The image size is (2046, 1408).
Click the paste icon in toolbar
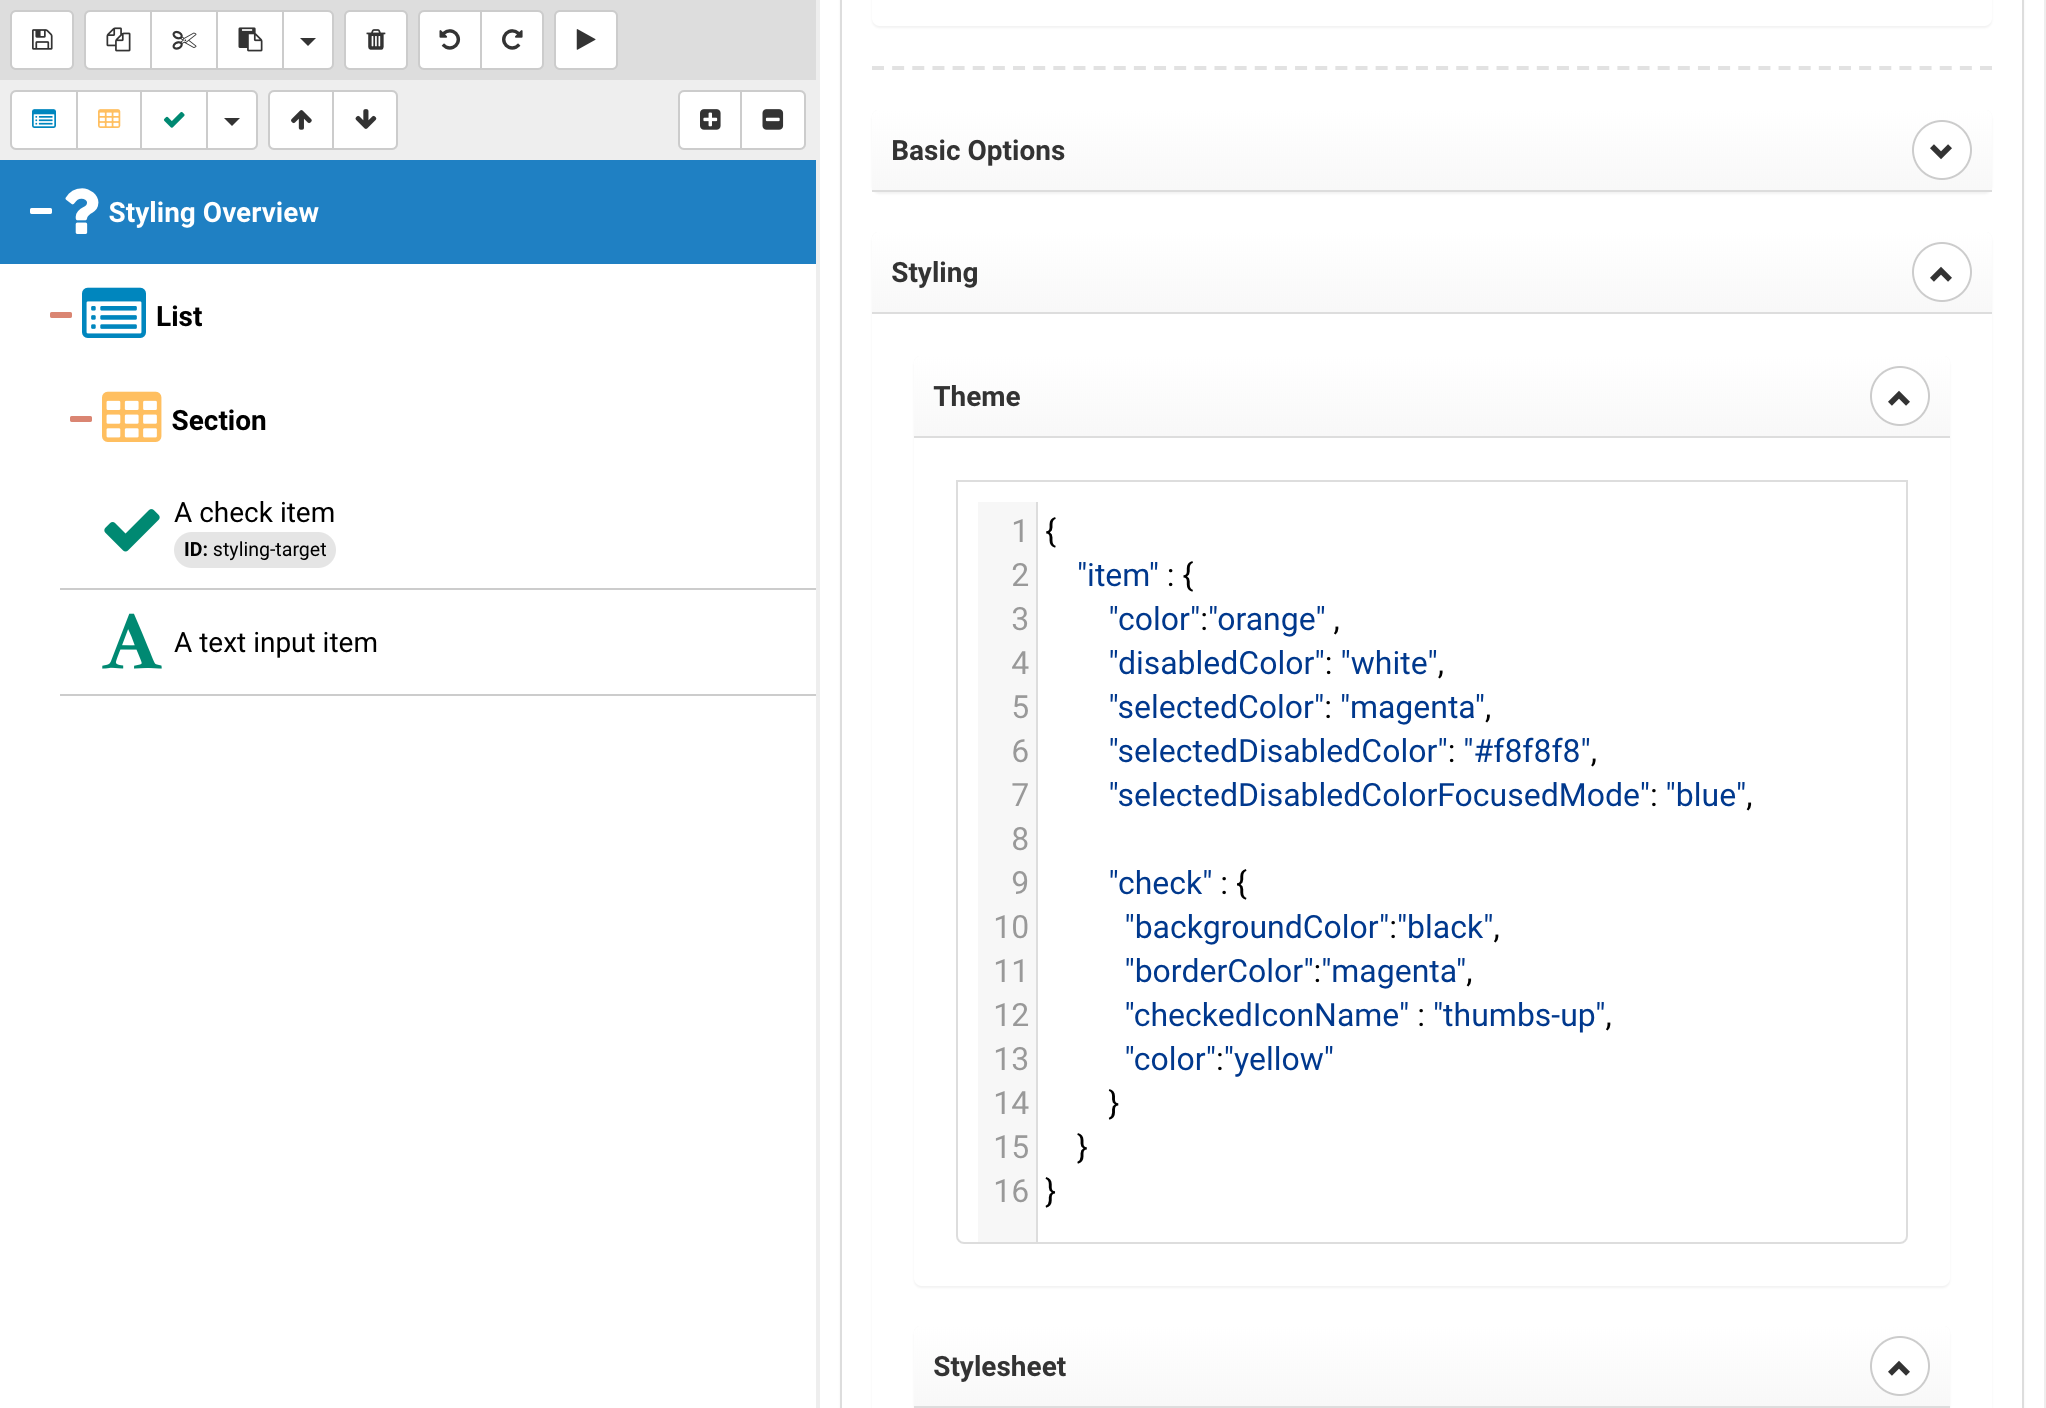(x=250, y=40)
